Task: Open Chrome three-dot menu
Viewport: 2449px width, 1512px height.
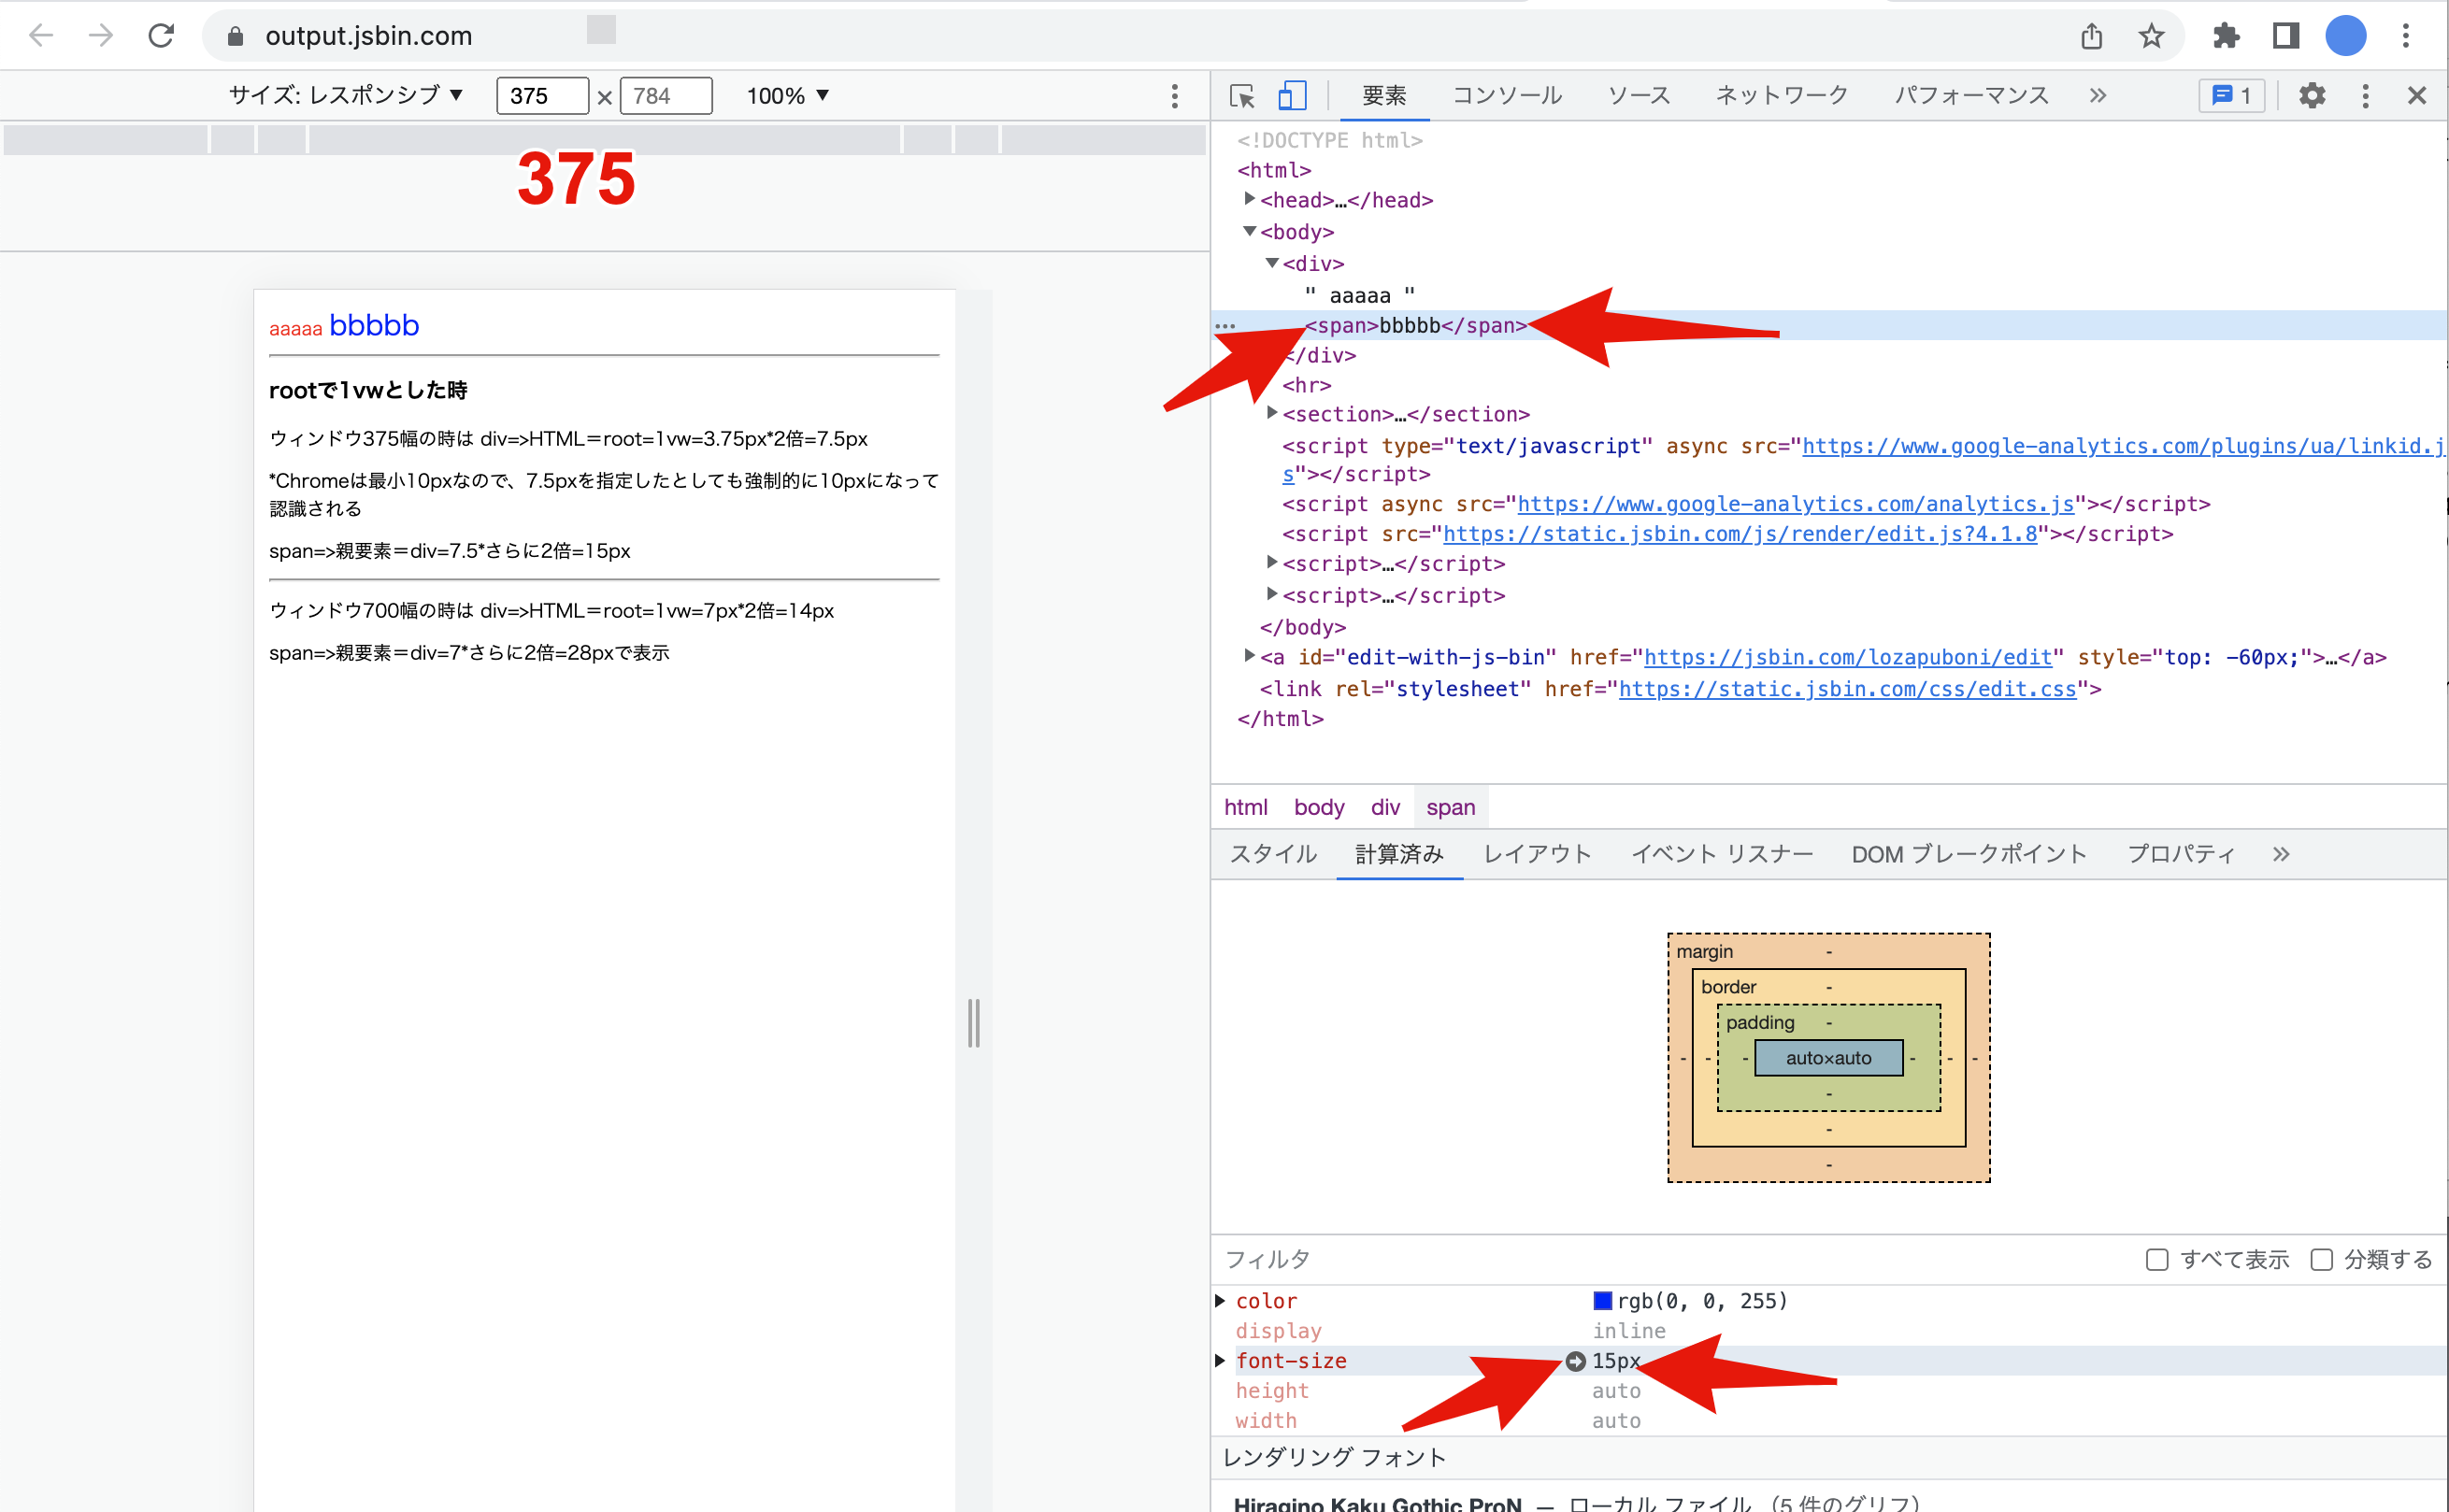Action: [x=2406, y=37]
